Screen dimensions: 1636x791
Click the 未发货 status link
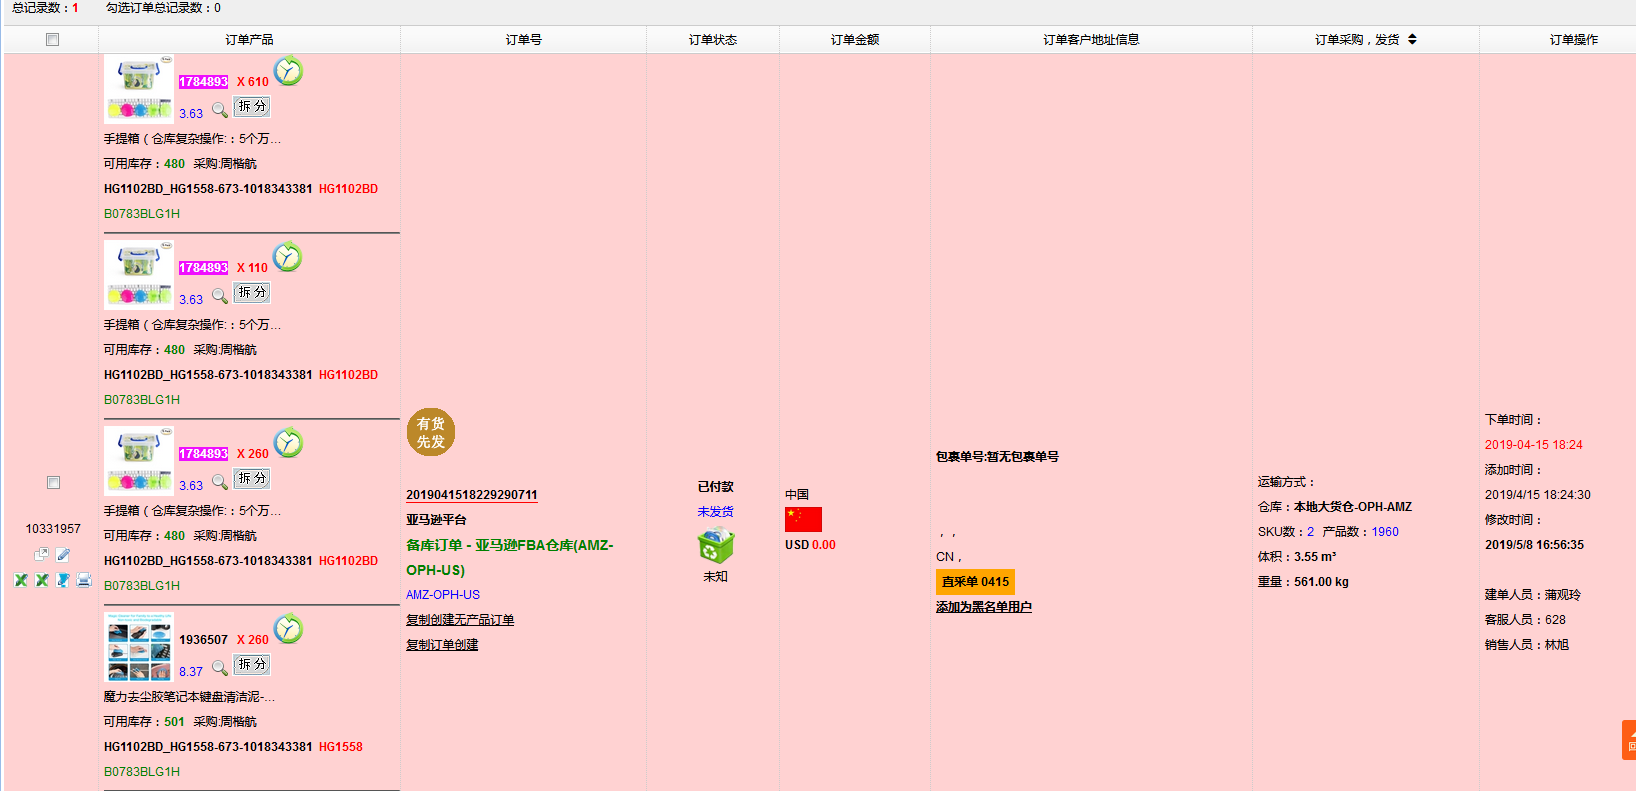pyautogui.click(x=716, y=512)
